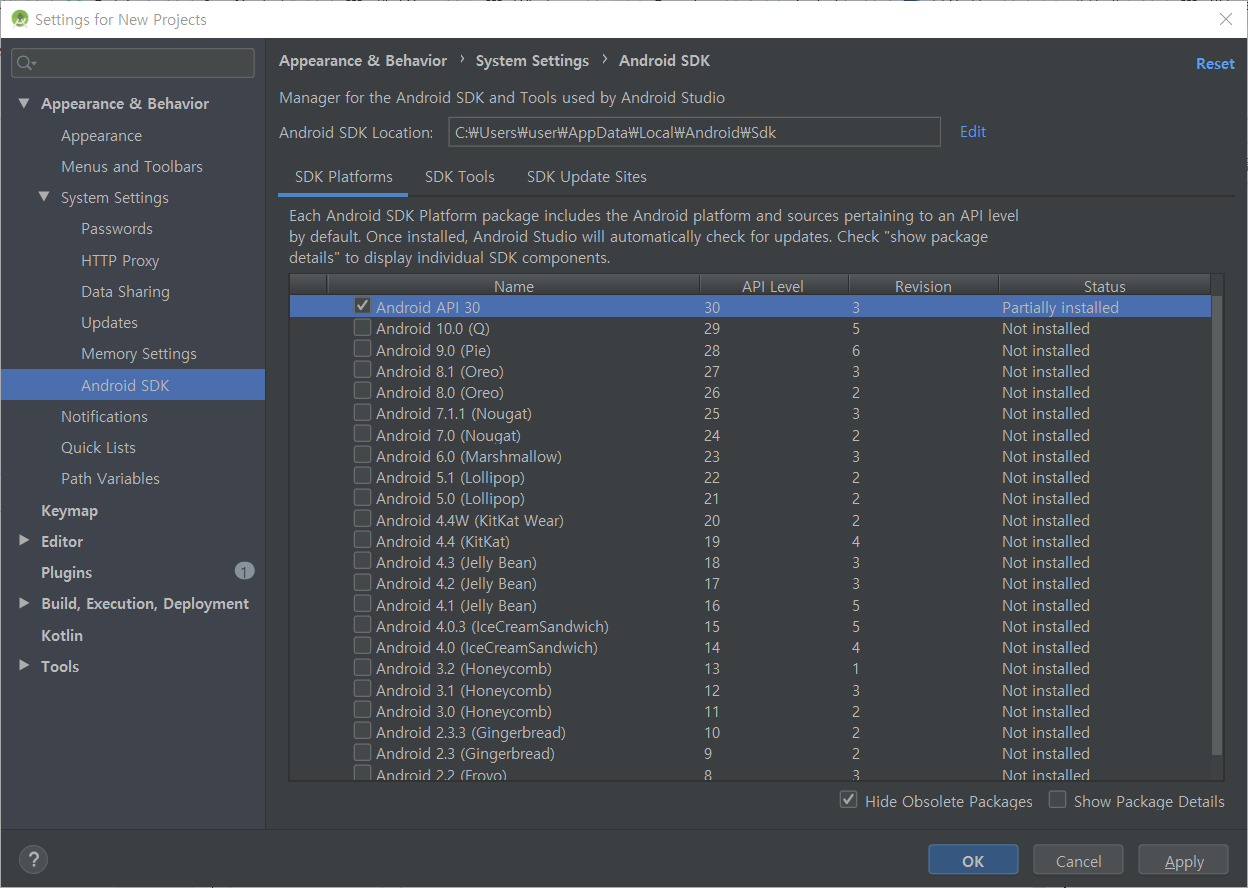Enable the Show Package Details checkbox
1248x888 pixels.
1057,800
